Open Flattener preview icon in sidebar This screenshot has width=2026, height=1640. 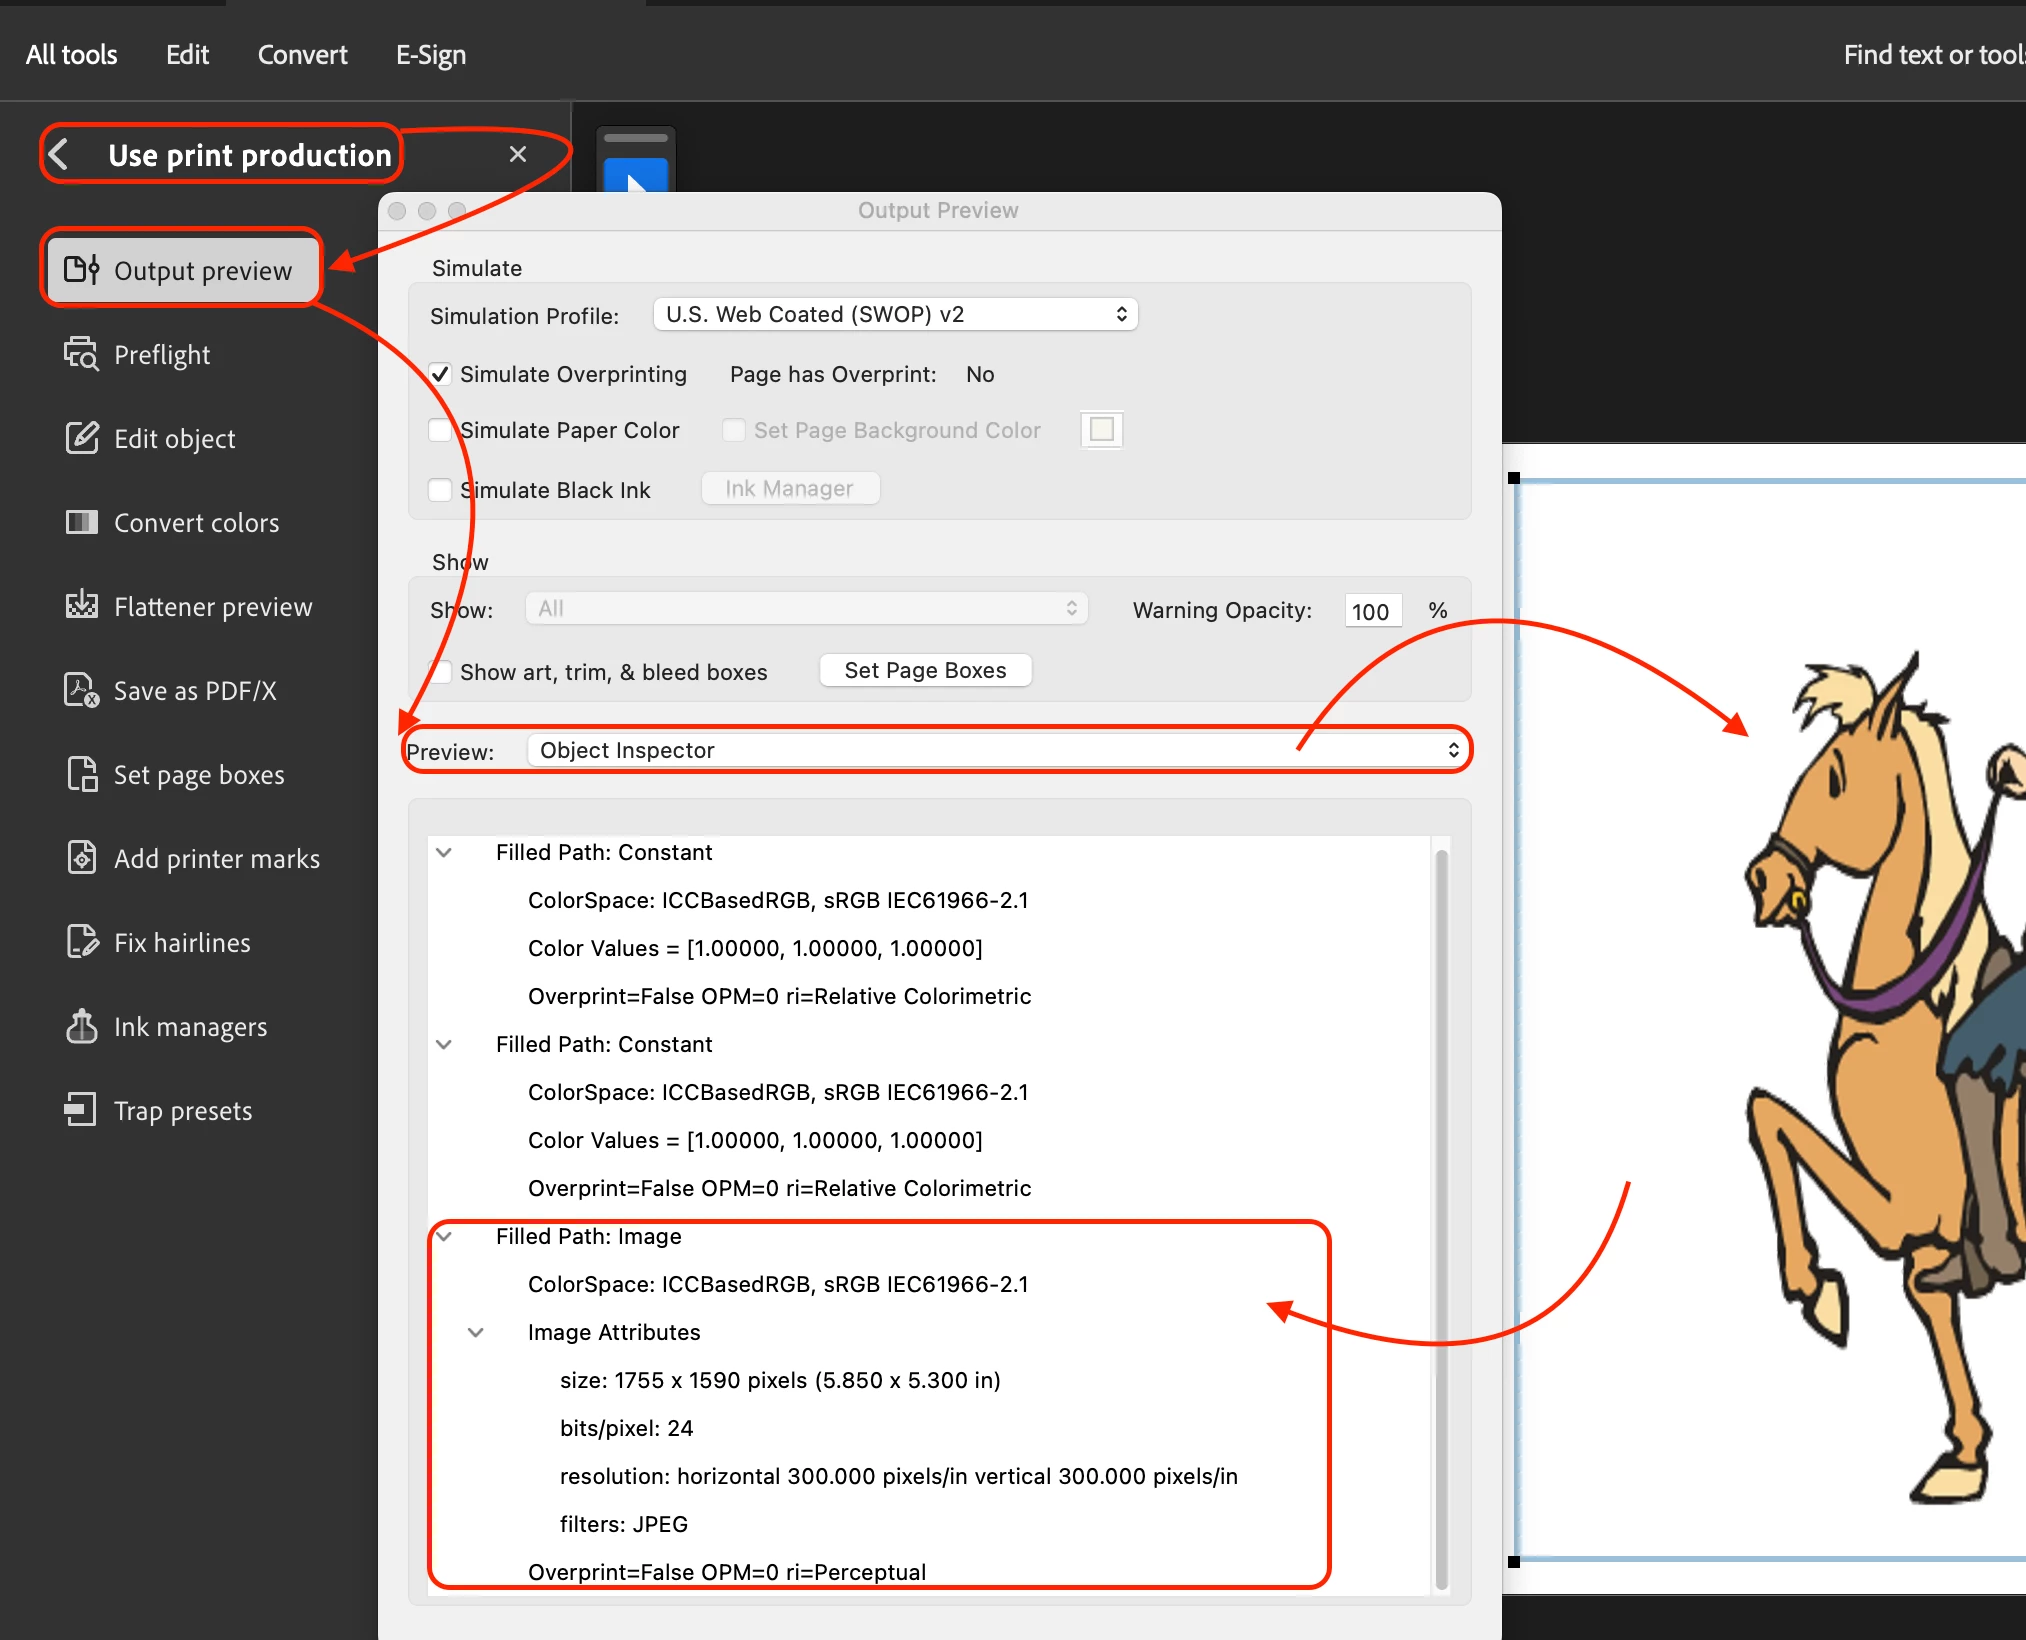click(x=81, y=606)
